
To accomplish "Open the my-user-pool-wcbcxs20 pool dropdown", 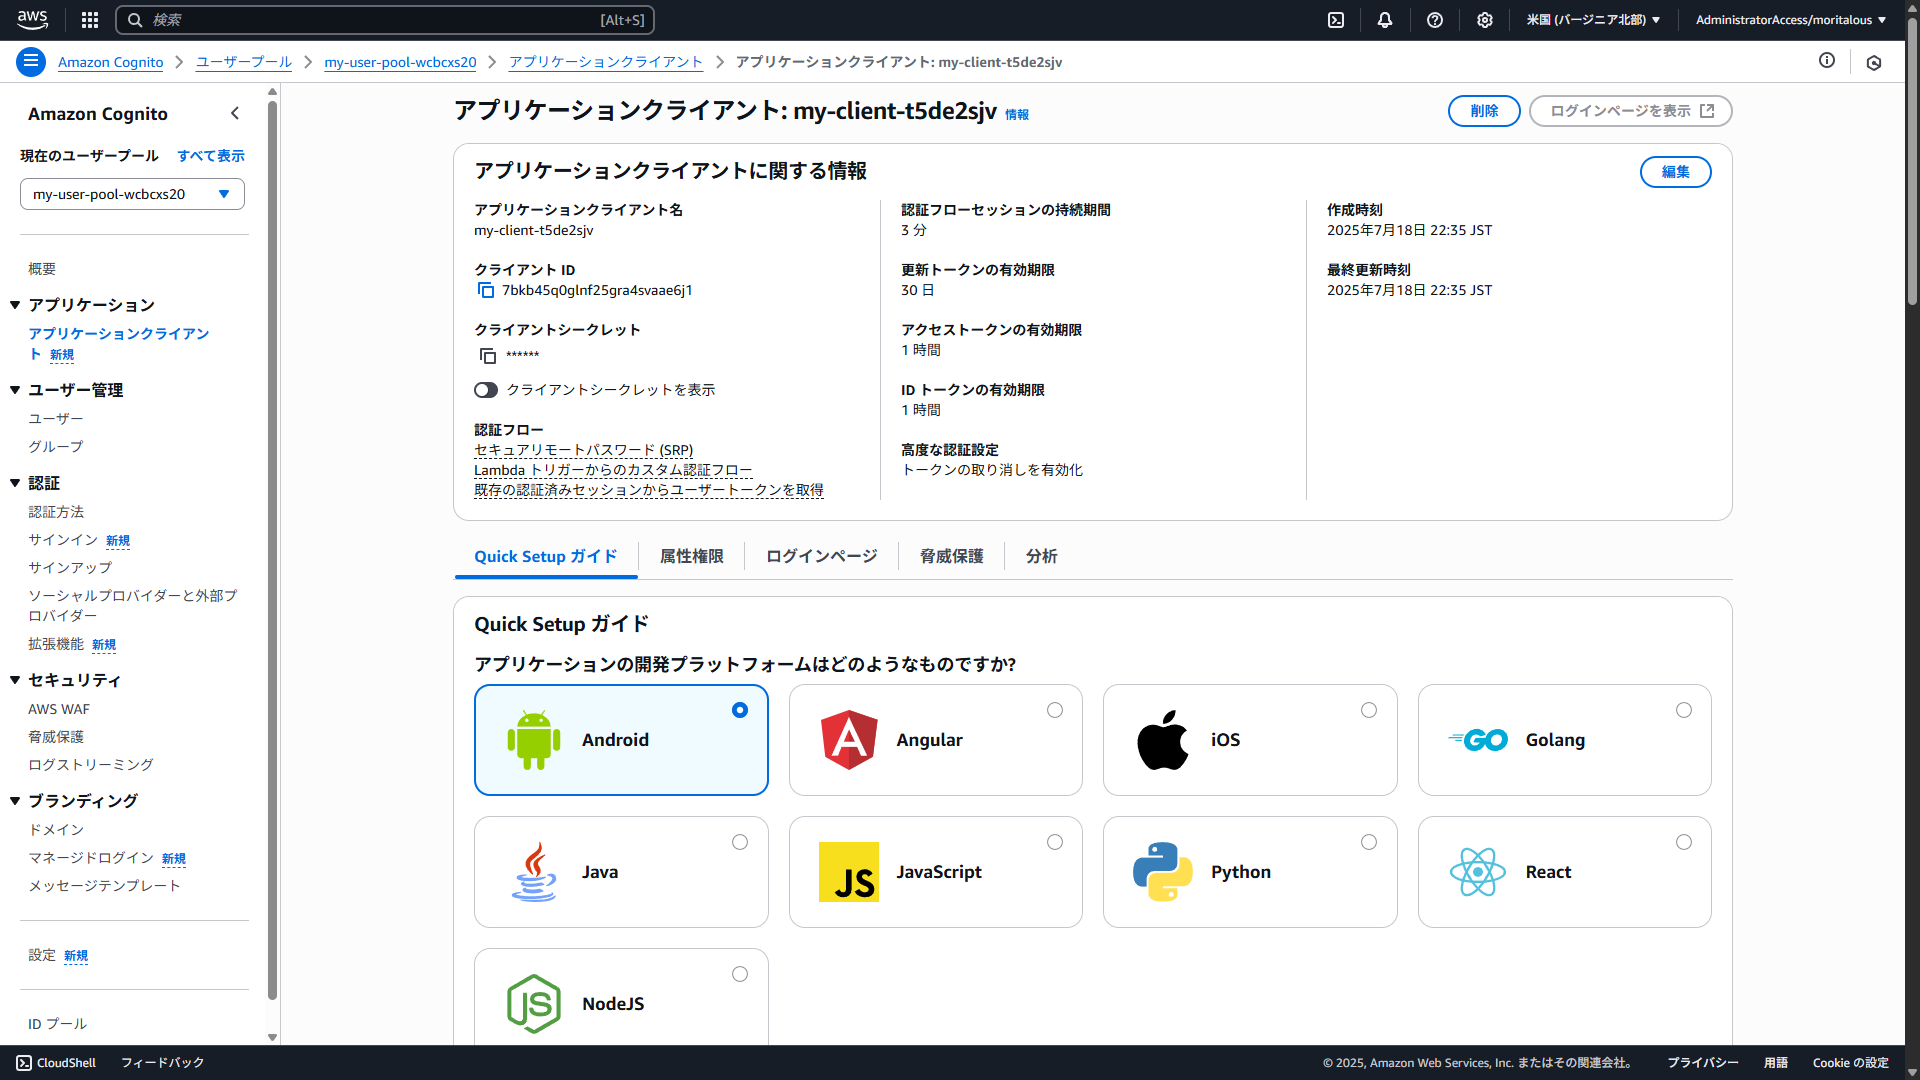I will (x=132, y=194).
